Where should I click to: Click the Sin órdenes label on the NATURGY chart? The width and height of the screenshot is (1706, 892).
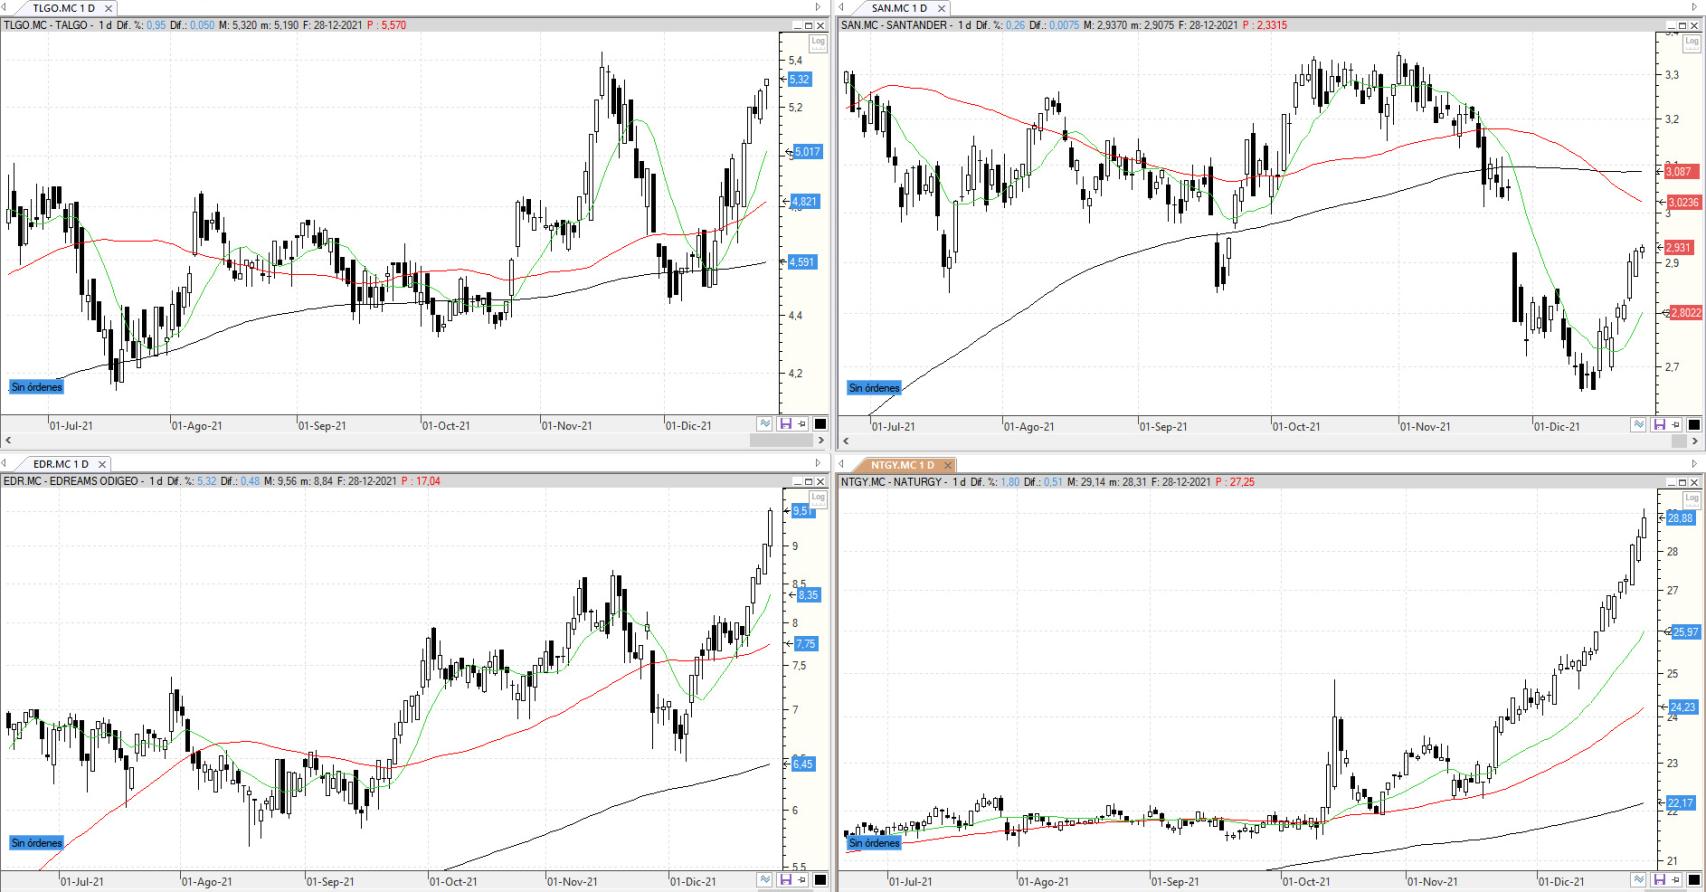click(x=874, y=843)
